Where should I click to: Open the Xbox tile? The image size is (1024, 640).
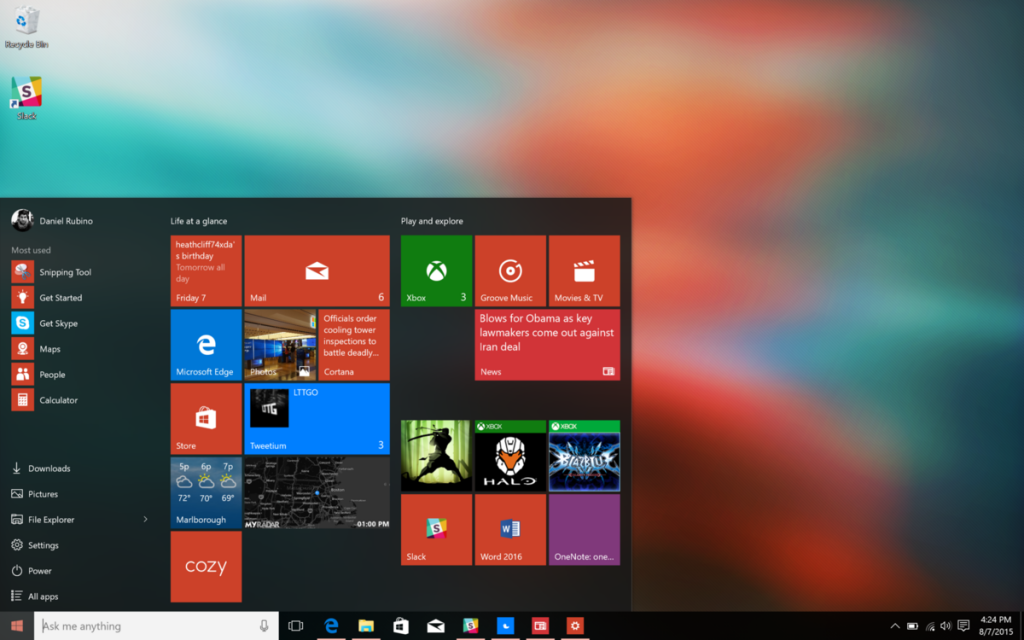[436, 271]
